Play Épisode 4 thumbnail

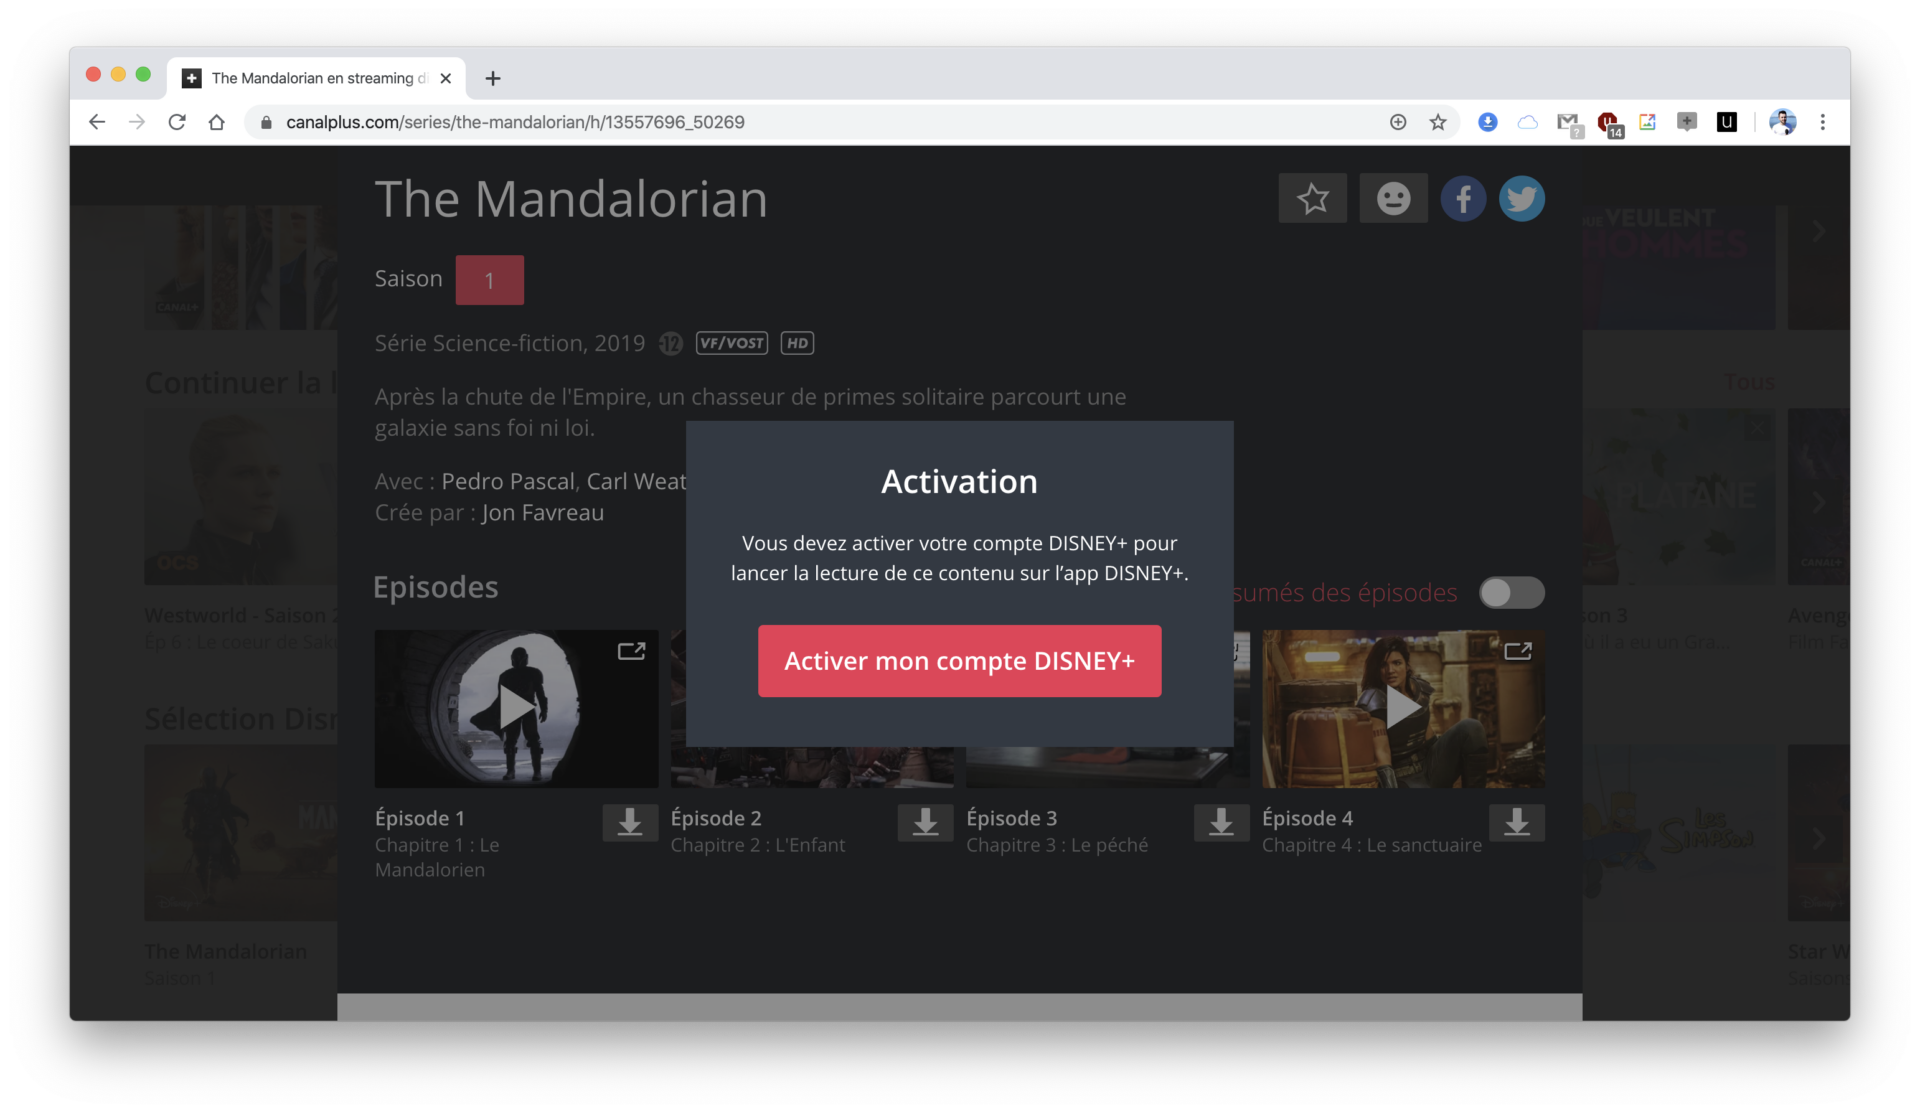pos(1403,708)
